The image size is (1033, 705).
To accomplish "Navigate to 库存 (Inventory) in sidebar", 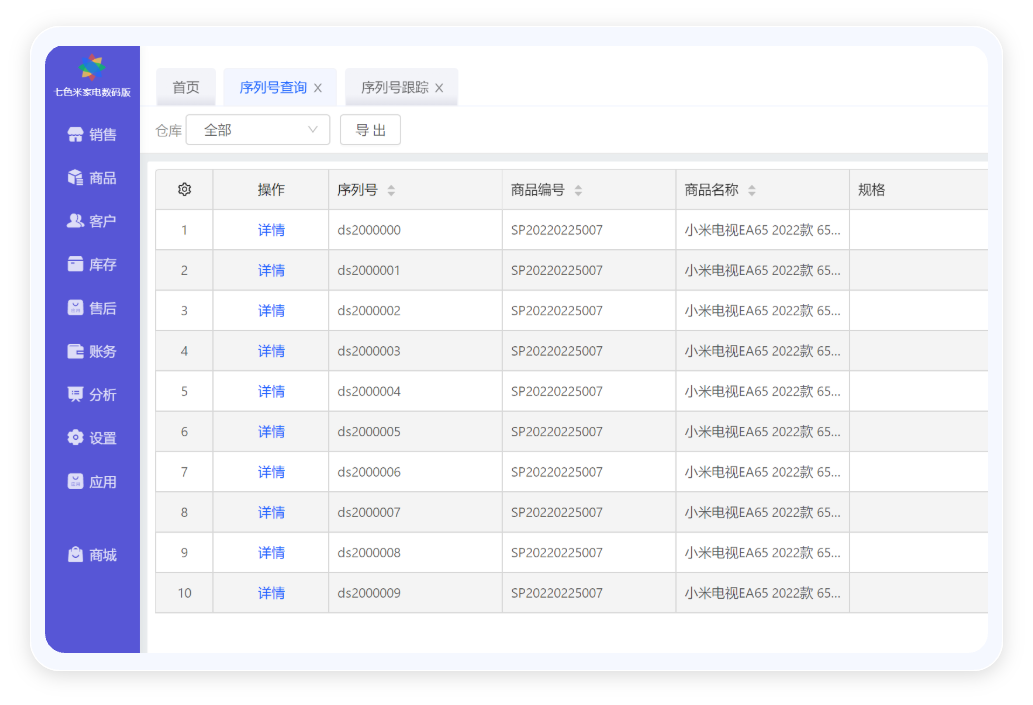I will [91, 264].
